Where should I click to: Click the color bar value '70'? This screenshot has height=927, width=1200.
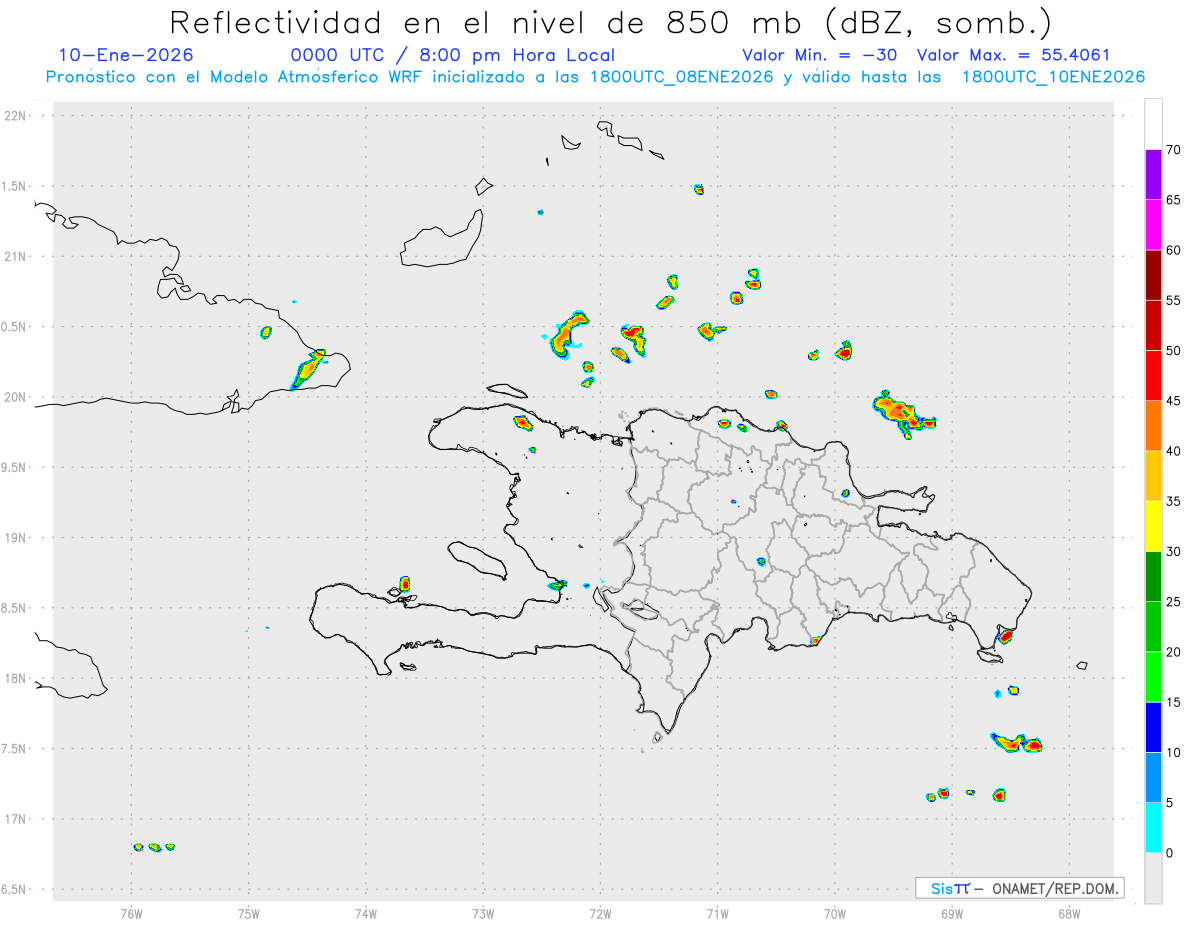coord(1174,149)
